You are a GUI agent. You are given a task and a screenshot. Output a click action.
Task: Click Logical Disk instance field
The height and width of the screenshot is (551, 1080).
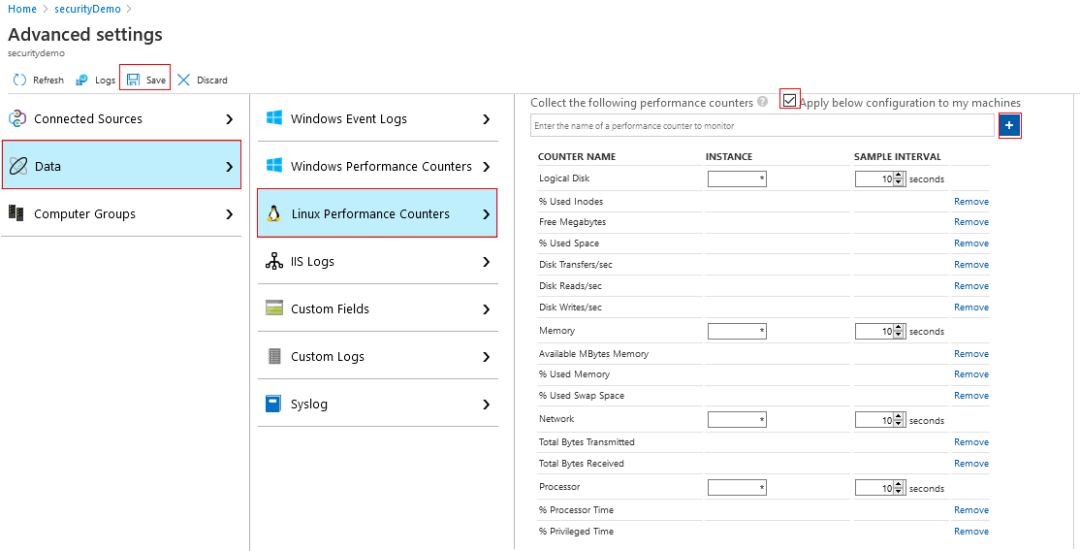[x=737, y=179]
